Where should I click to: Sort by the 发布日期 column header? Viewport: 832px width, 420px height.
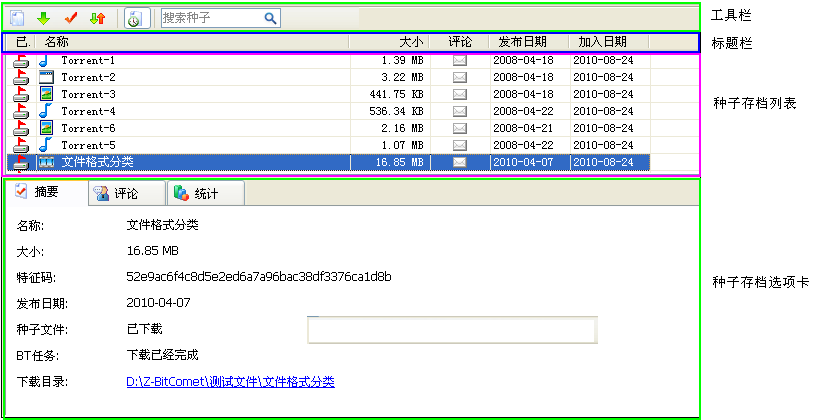(x=529, y=42)
